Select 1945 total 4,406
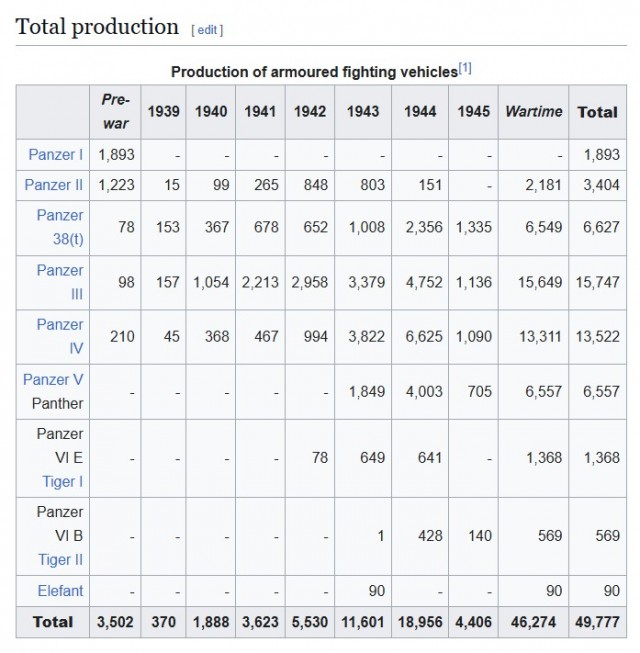 [473, 622]
